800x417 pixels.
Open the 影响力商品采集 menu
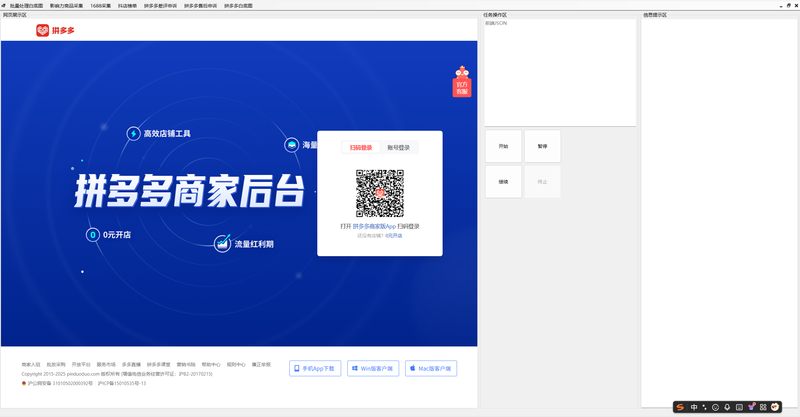[x=66, y=6]
